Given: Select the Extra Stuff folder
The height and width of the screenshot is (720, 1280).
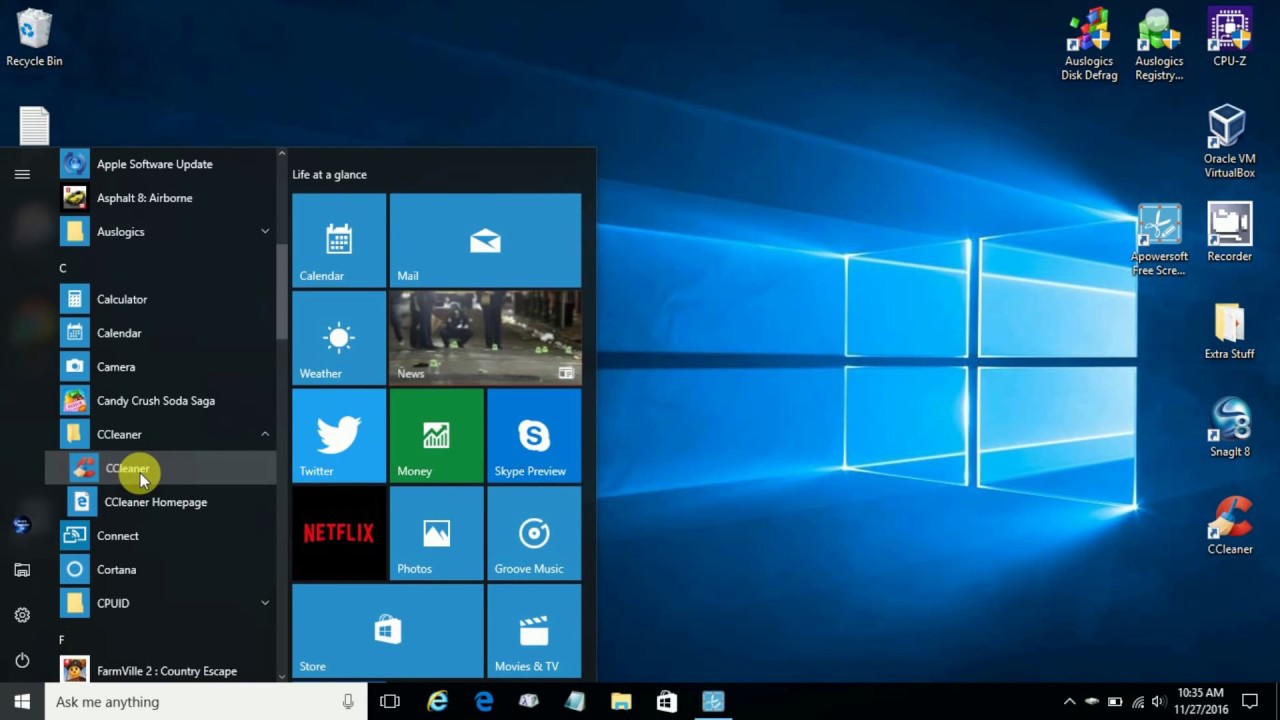Looking at the screenshot, I should [x=1229, y=330].
